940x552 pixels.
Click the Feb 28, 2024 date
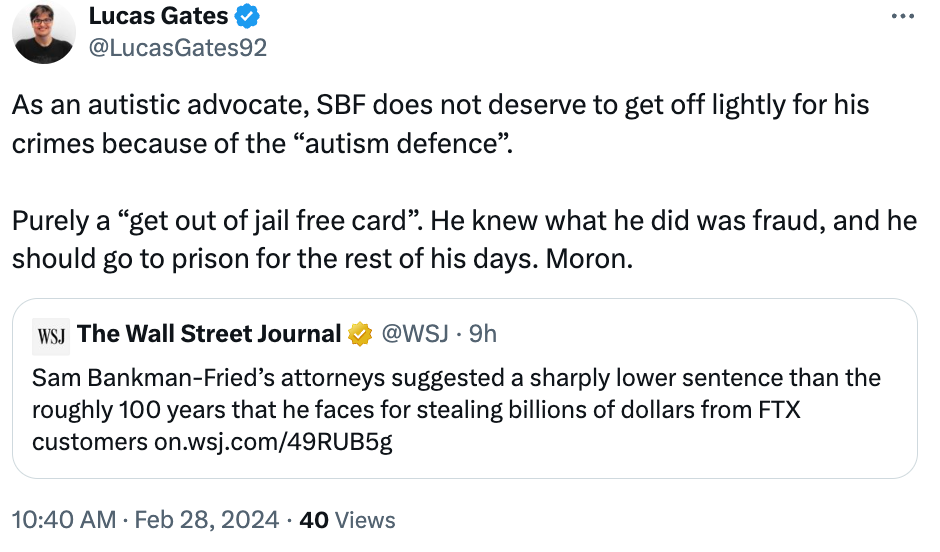tap(207, 520)
